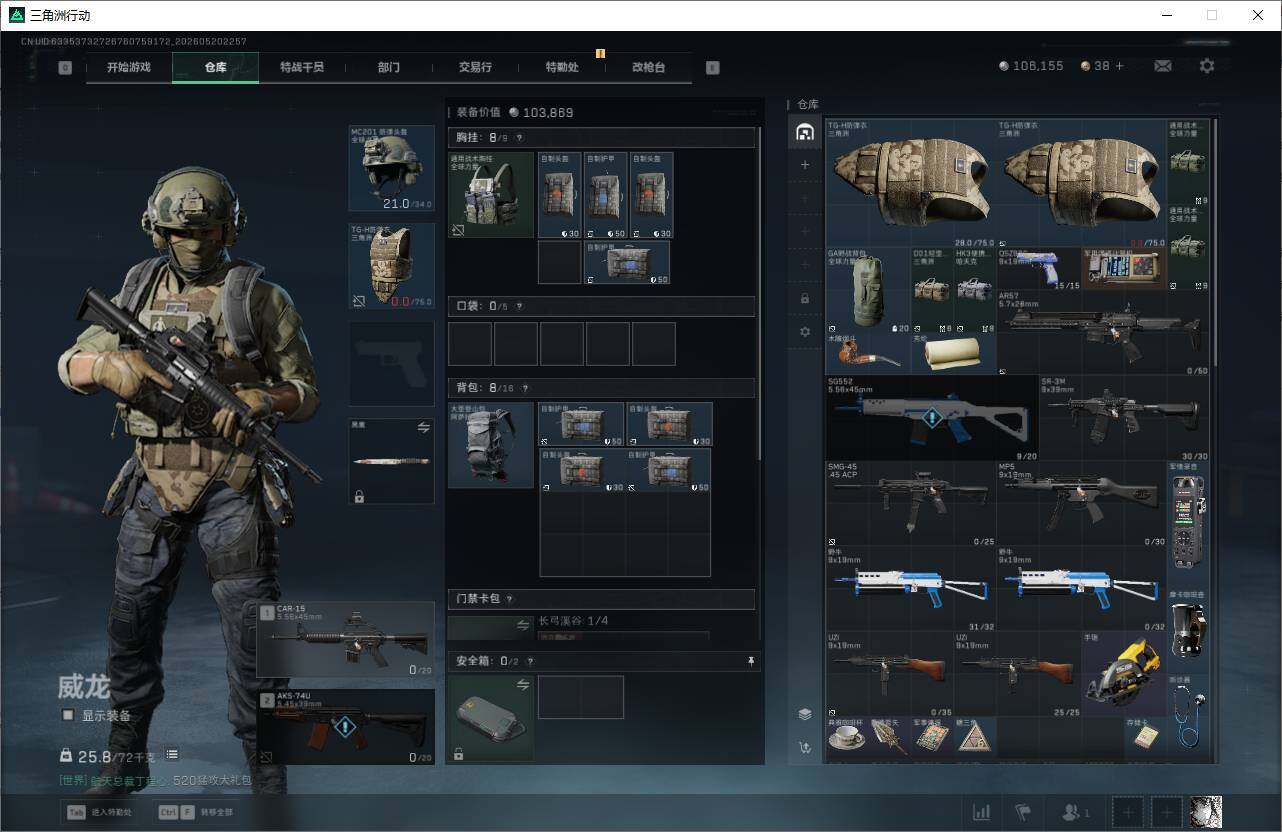Screen dimensions: 1282x832
Task: Open the weight details list icon
Action: point(172,754)
